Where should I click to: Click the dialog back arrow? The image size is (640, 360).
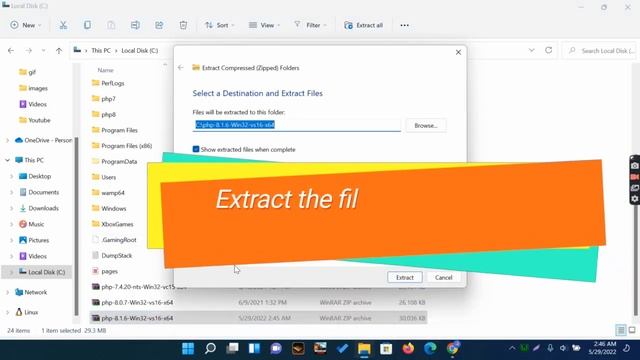(x=181, y=68)
